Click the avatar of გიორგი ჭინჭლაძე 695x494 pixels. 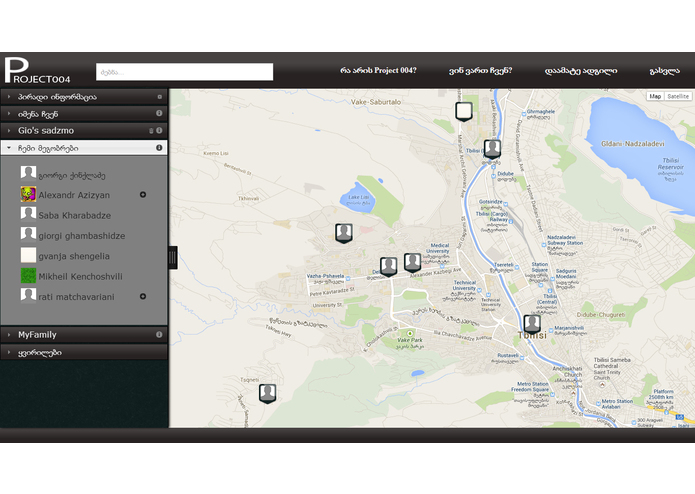click(x=28, y=173)
